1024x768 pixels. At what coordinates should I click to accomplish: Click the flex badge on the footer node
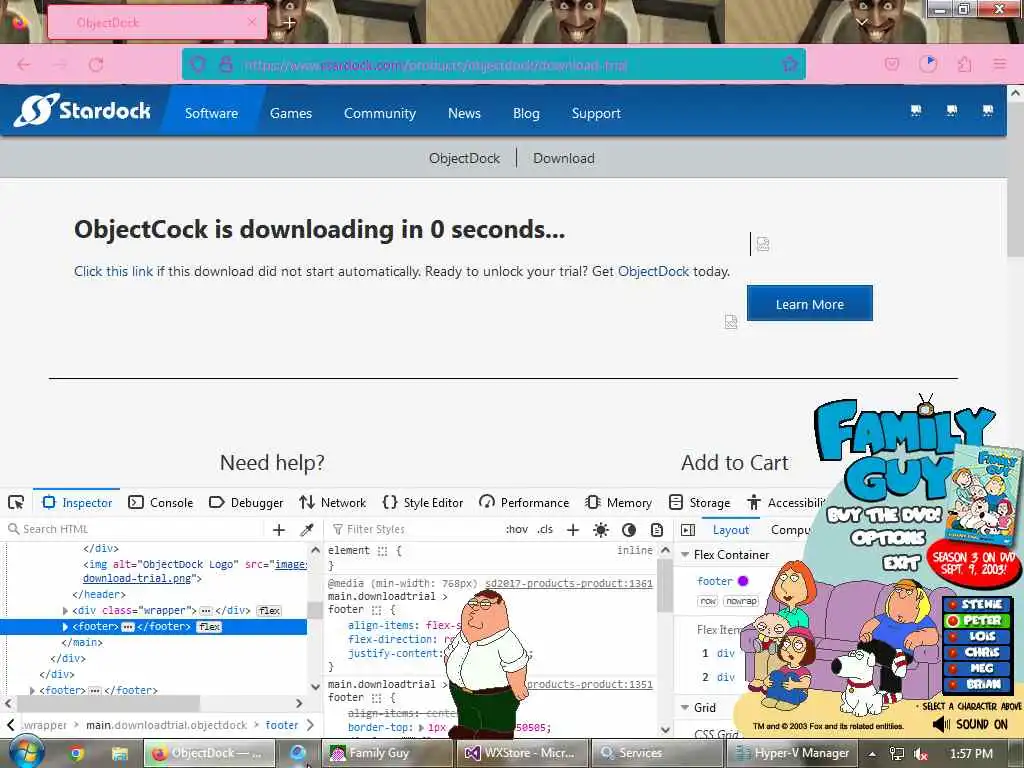[x=210, y=626]
